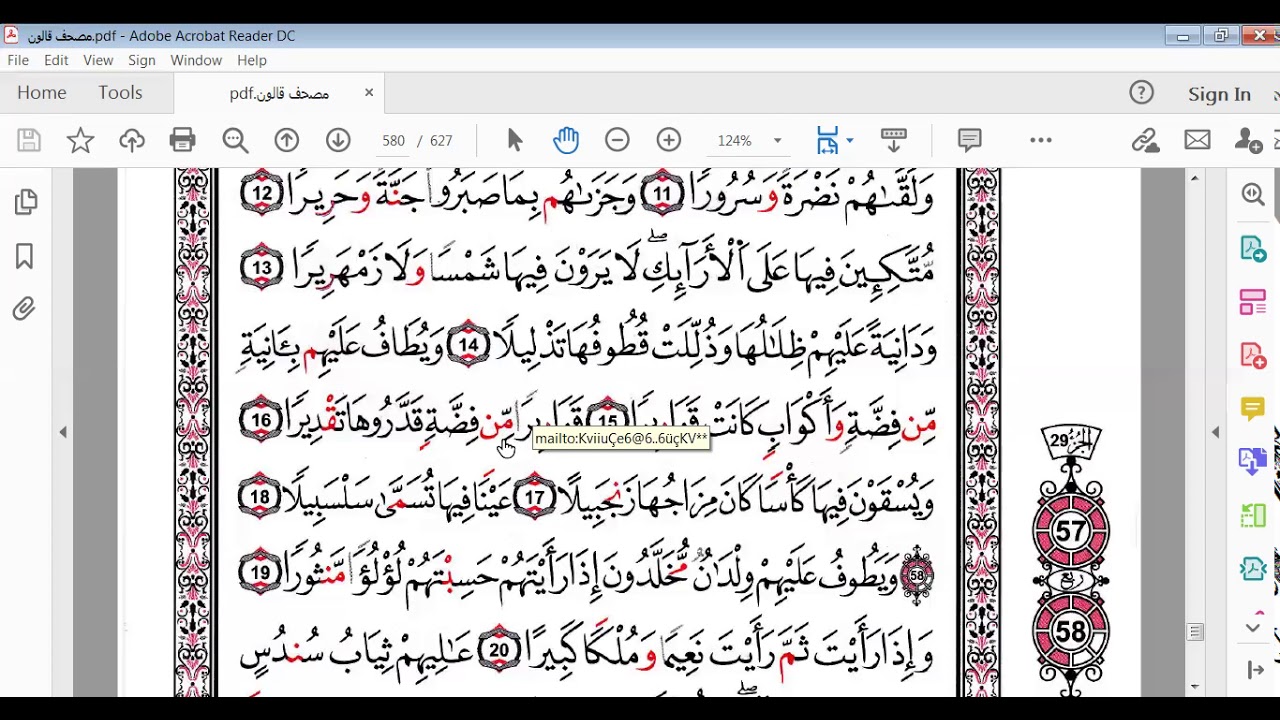Upload file to cloud icon
This screenshot has height=720, width=1280.
click(x=132, y=141)
